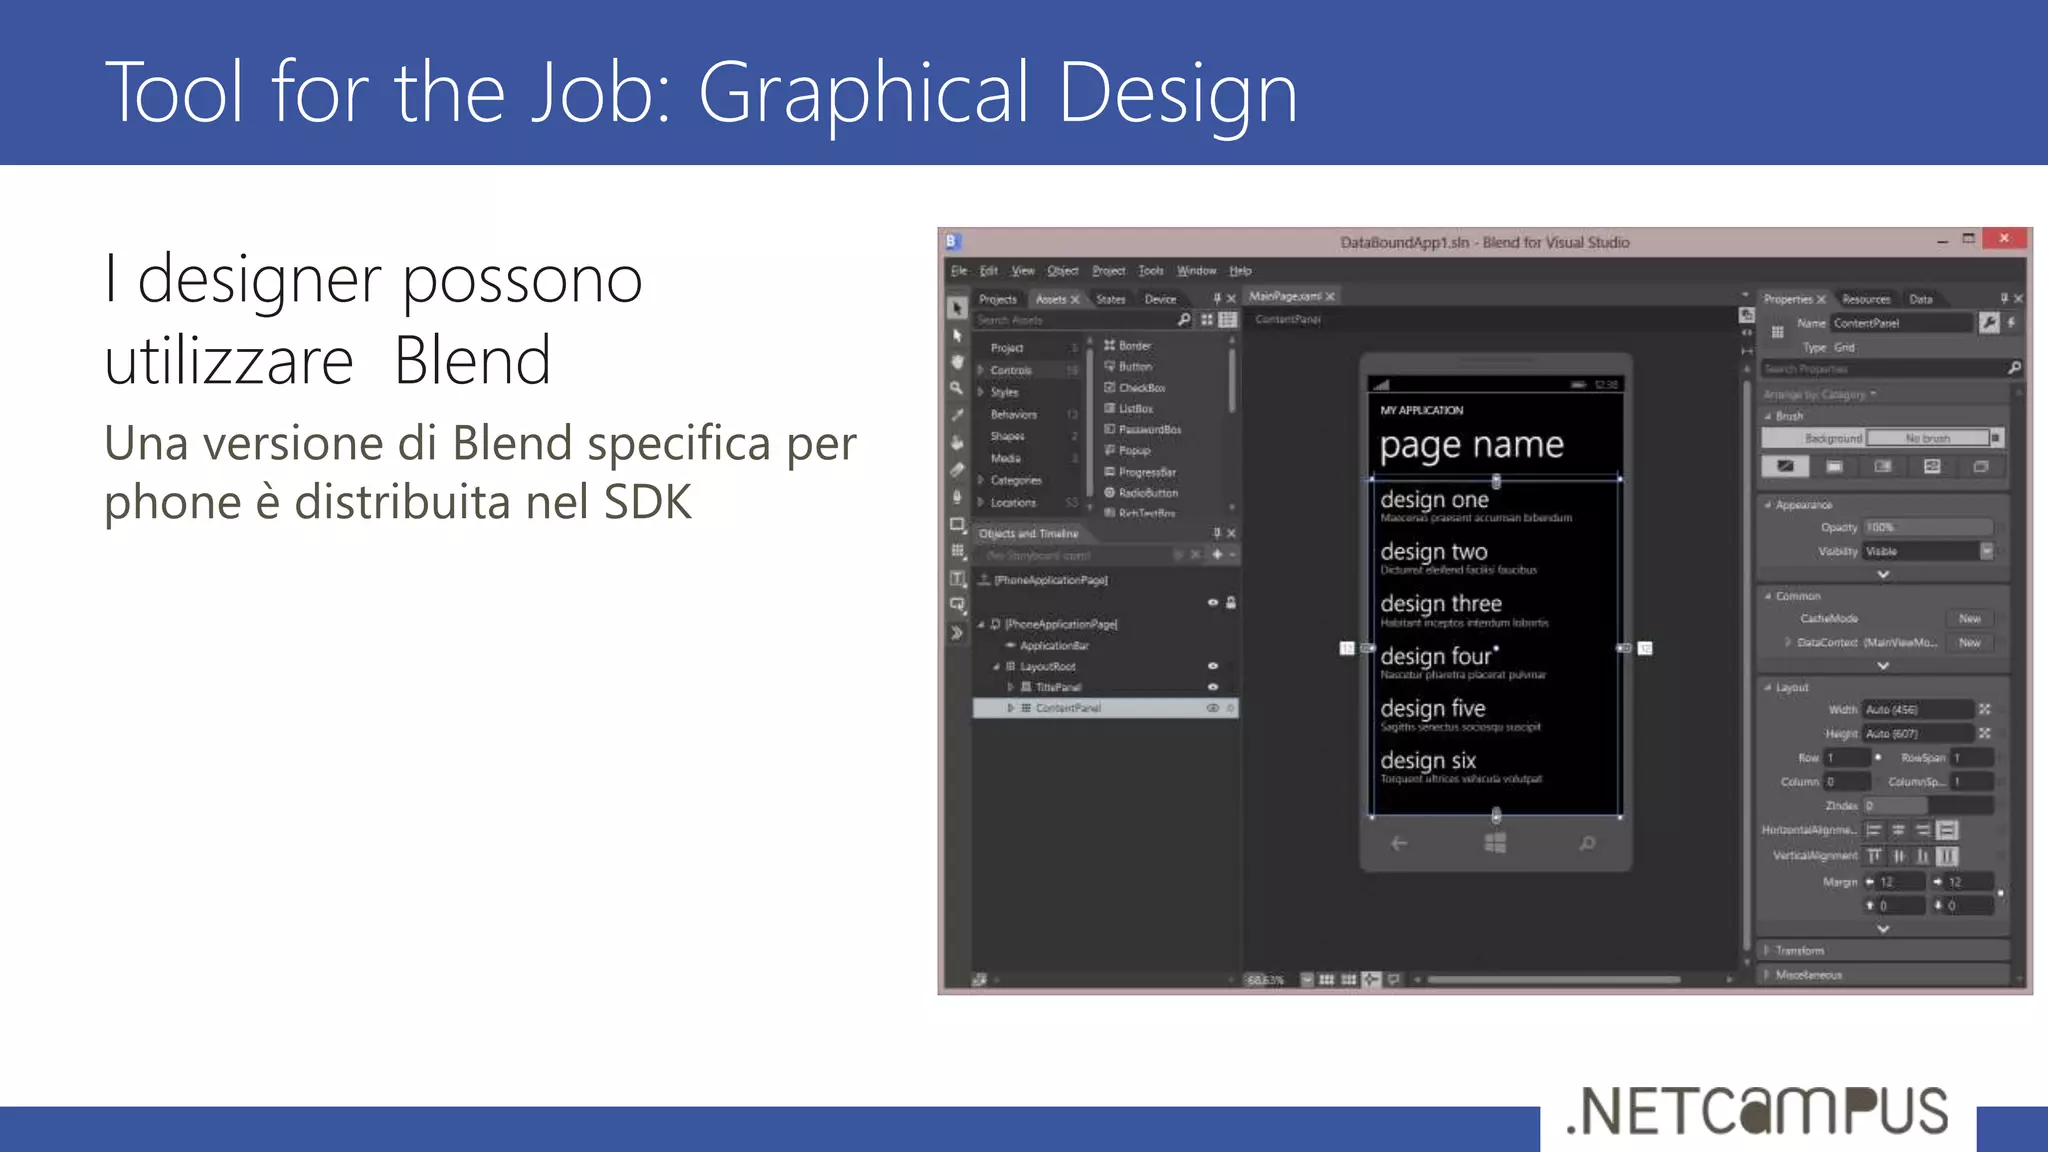Expand the Transform properties section
This screenshot has height=1152, width=2048.
click(1768, 950)
